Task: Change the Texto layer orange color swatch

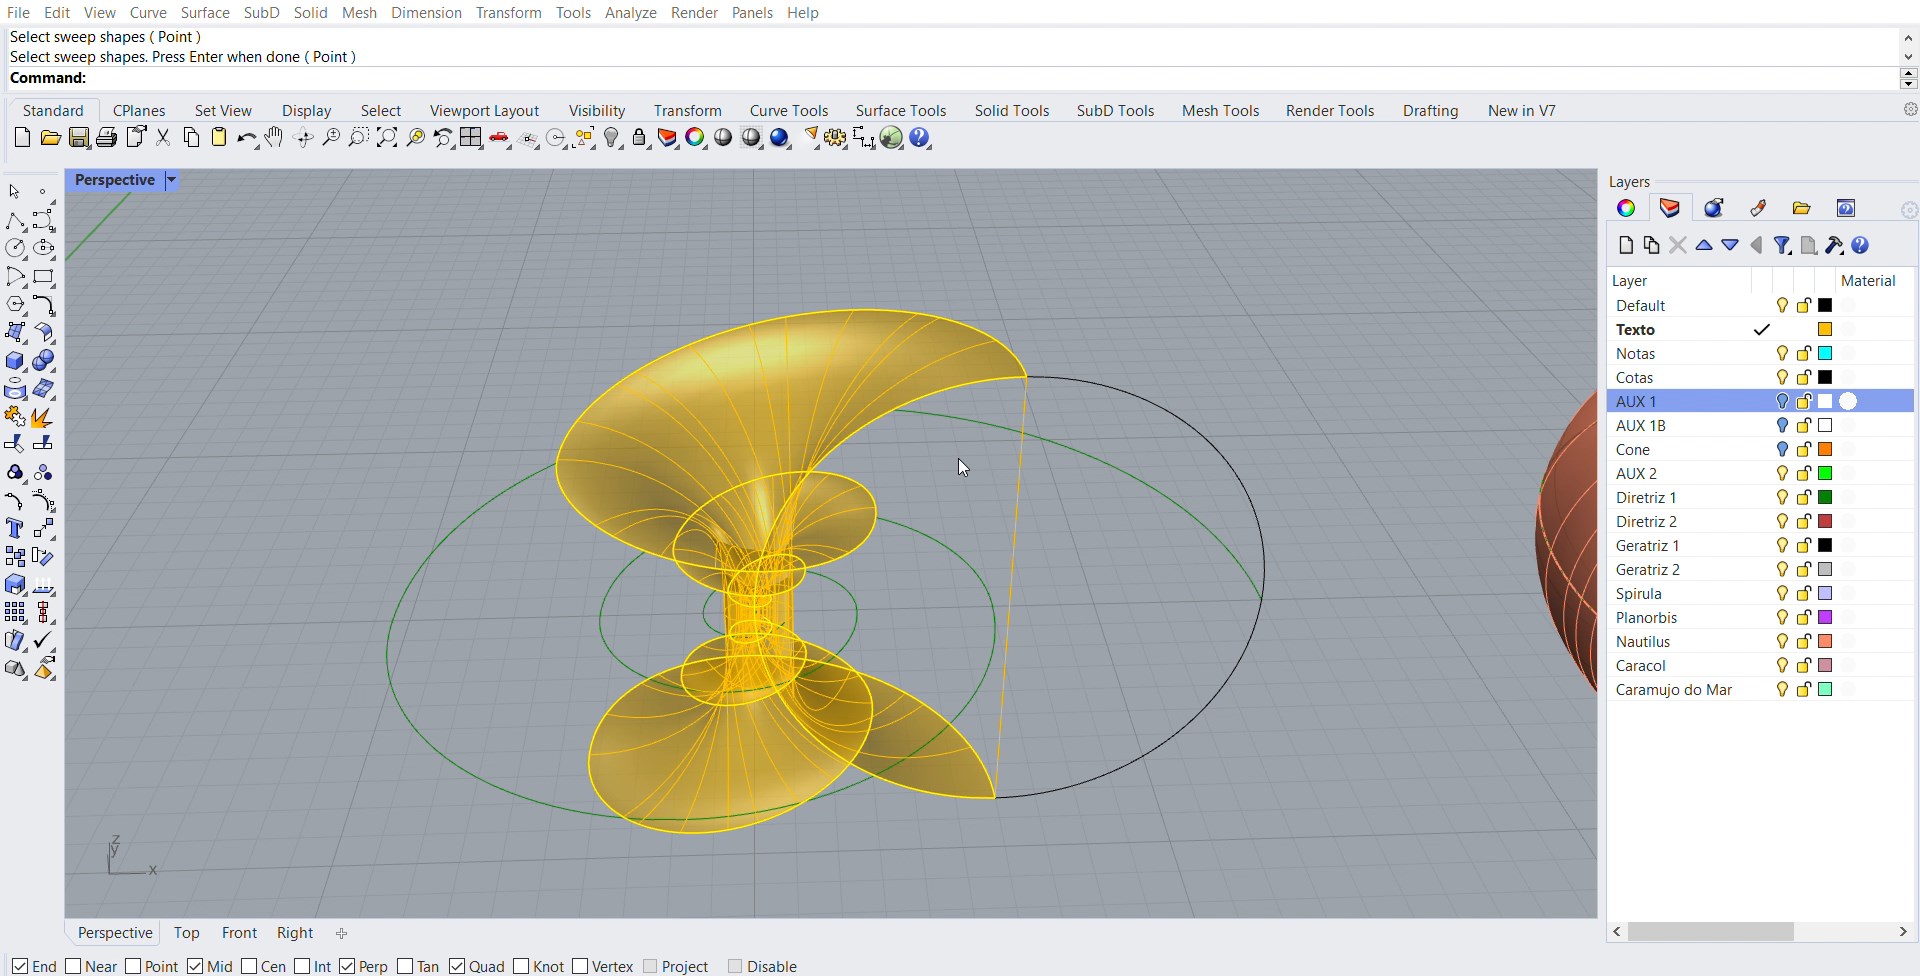Action: click(x=1825, y=329)
